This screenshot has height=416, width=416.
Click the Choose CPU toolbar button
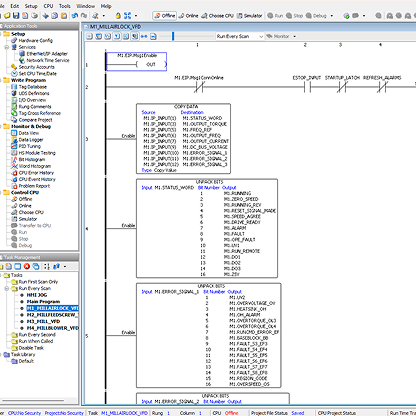tap(217, 16)
